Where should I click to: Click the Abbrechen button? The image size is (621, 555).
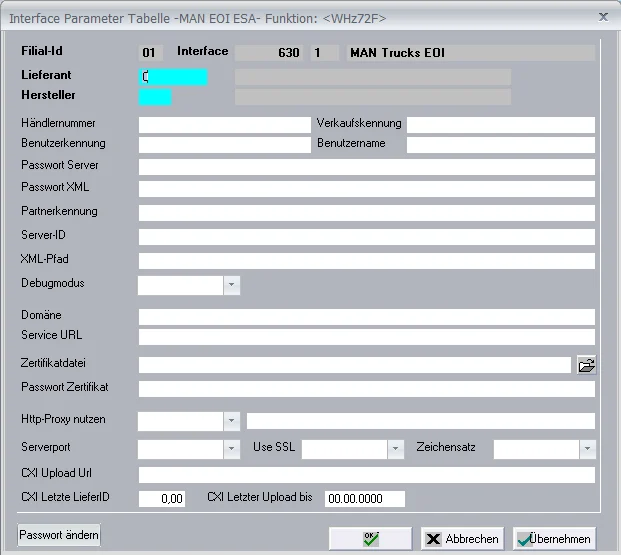462,538
